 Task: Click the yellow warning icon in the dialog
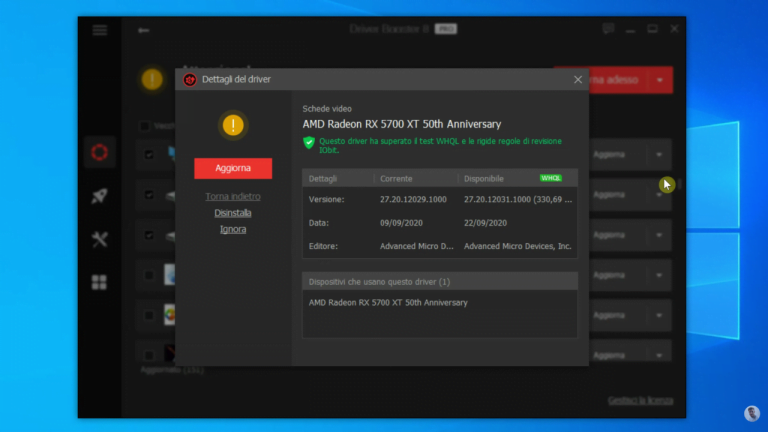click(233, 125)
